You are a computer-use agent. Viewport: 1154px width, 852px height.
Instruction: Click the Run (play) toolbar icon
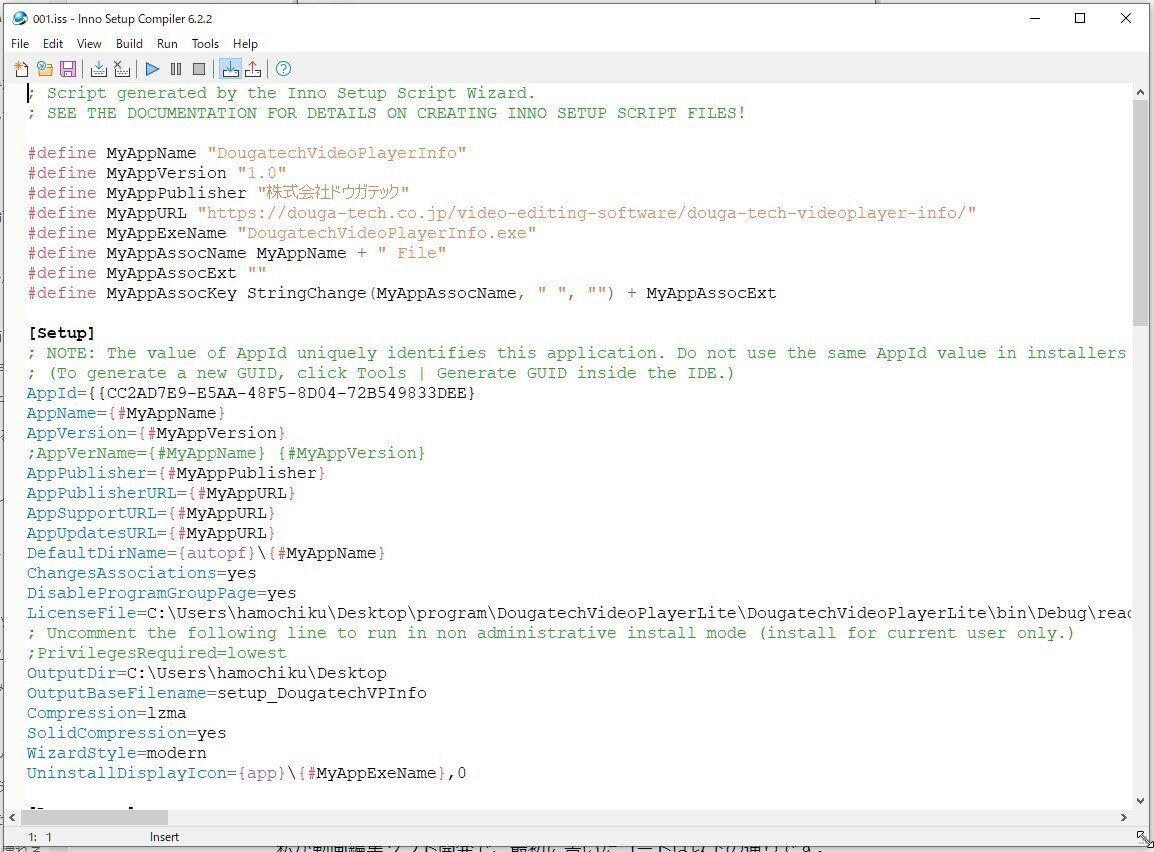[152, 69]
